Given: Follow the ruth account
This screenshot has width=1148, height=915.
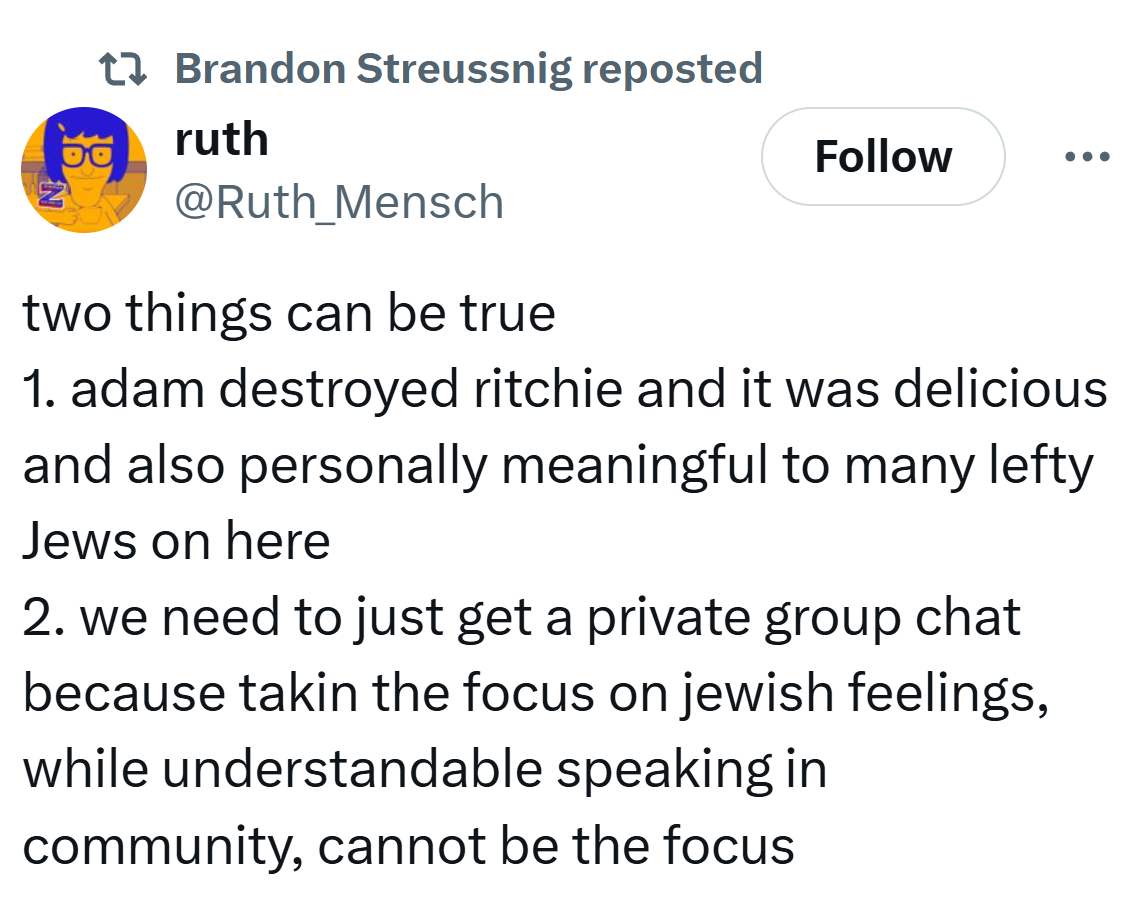Looking at the screenshot, I should coord(883,157).
